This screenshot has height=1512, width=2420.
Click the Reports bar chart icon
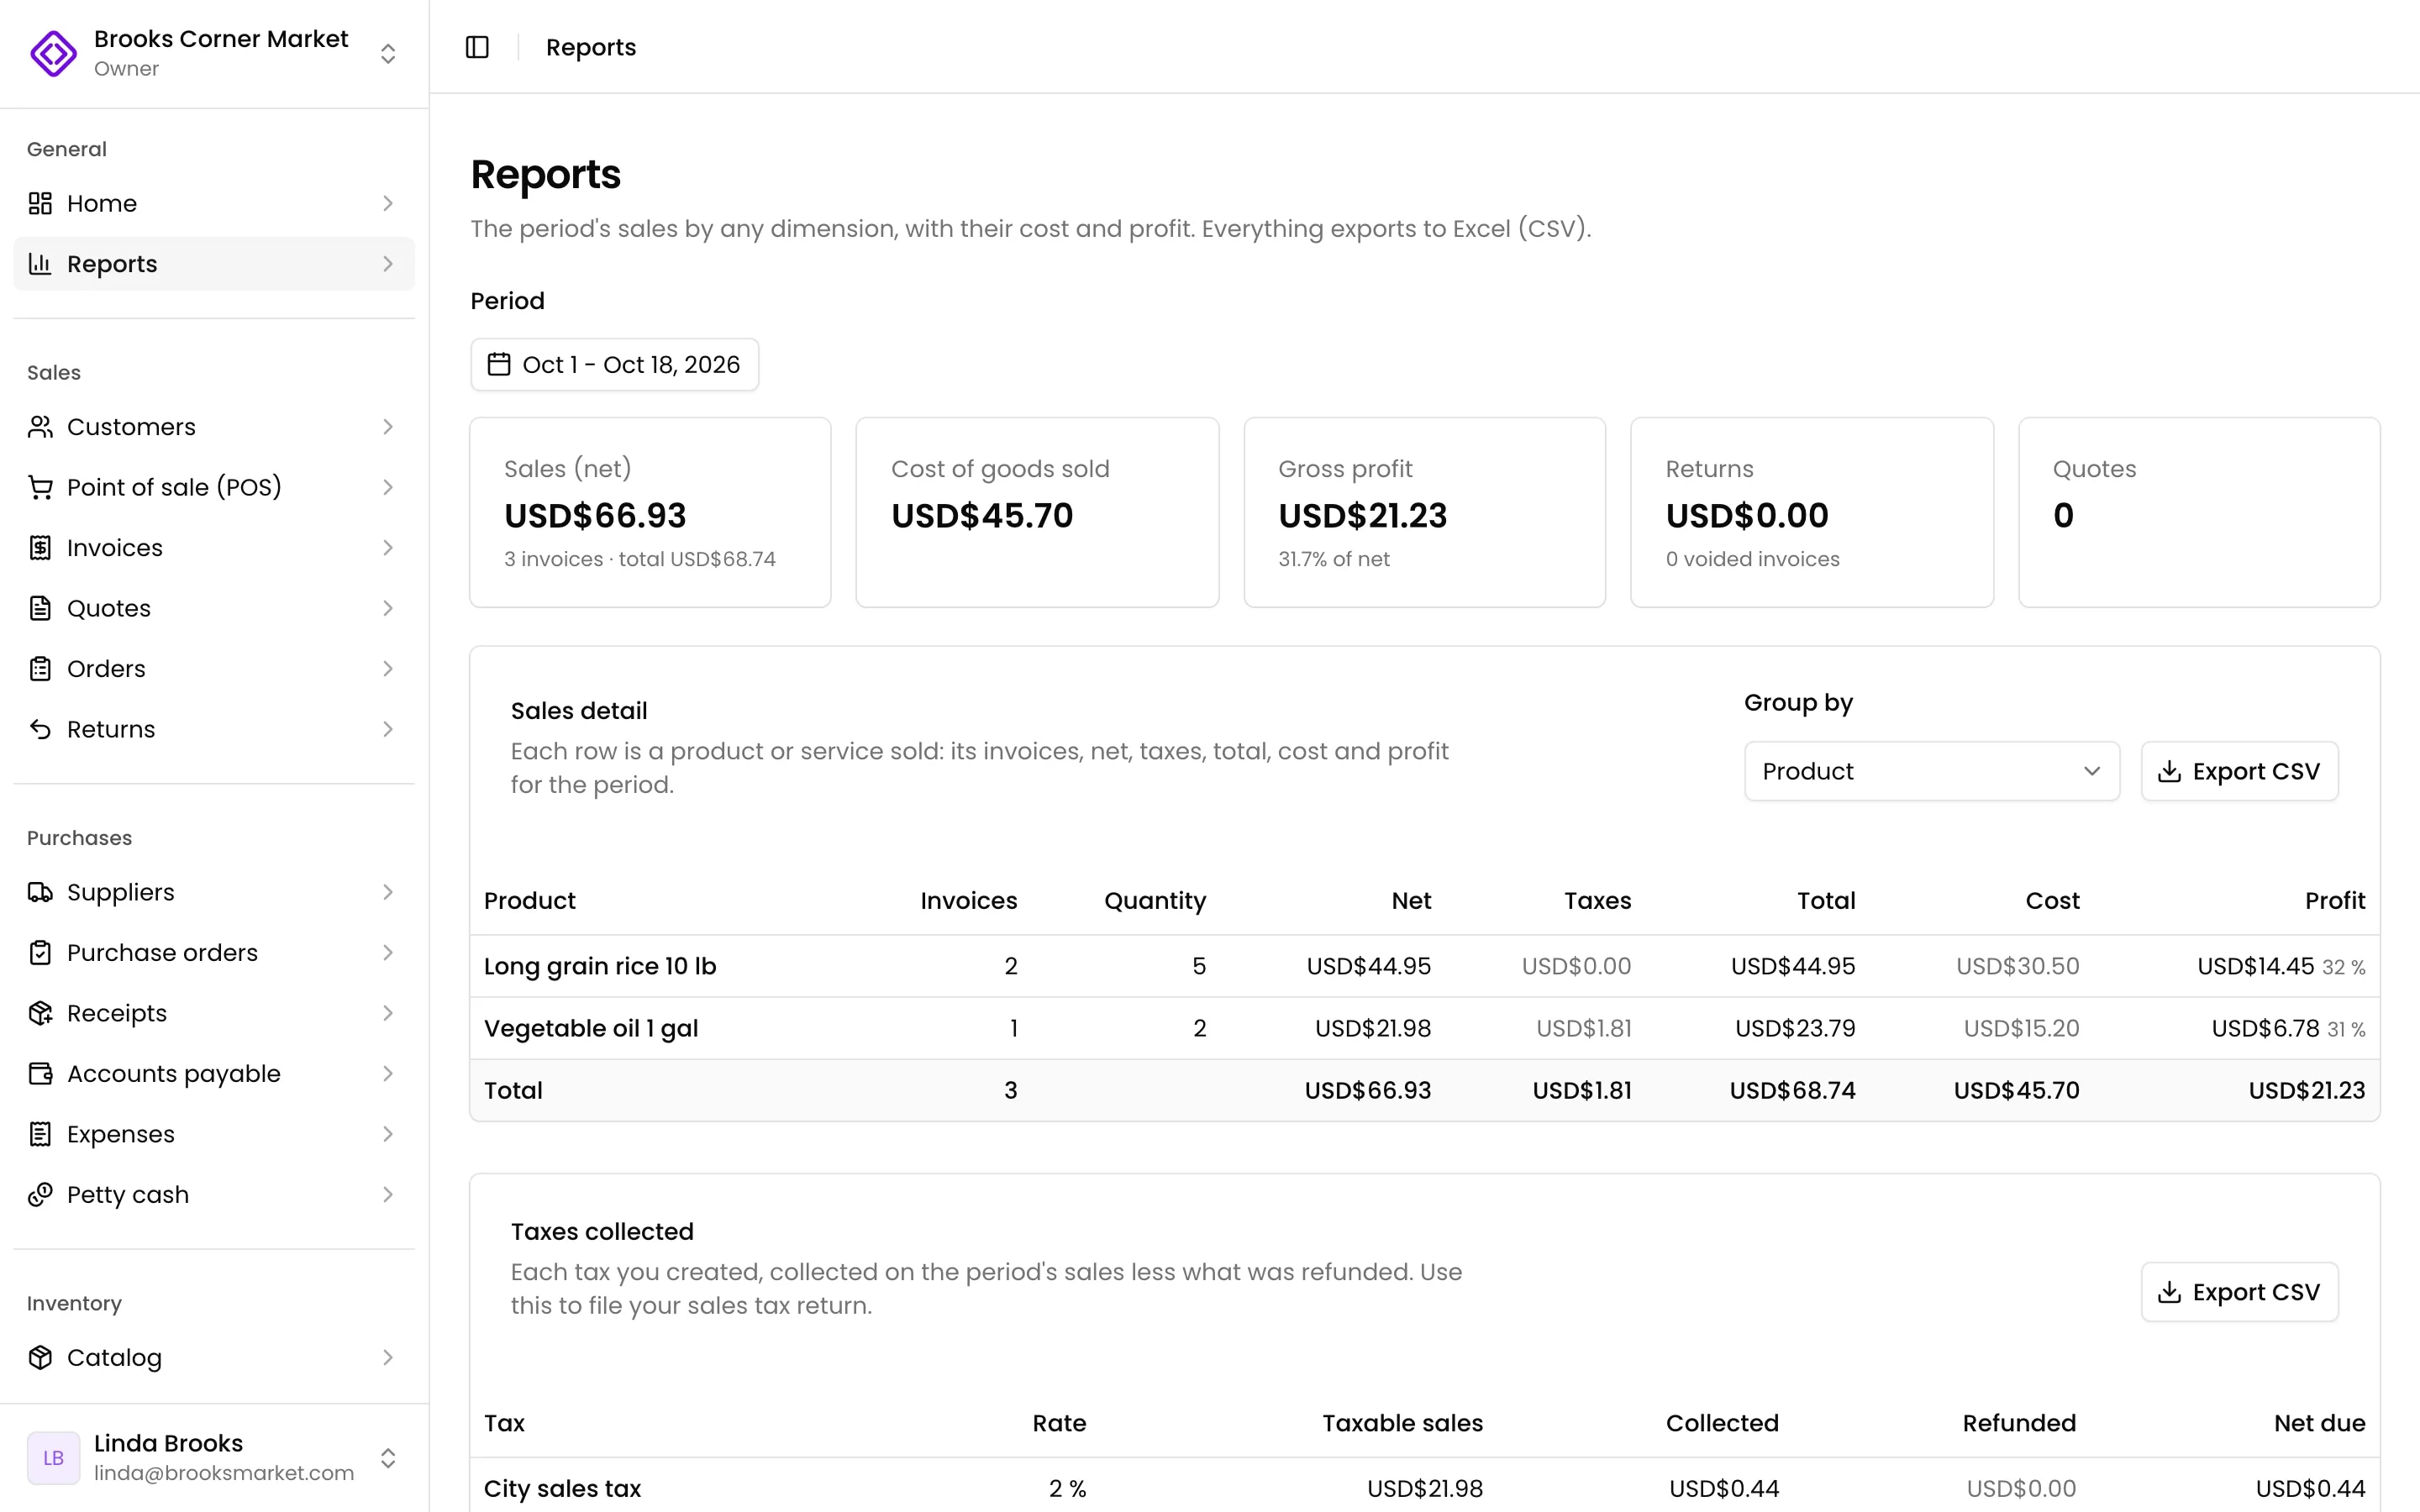40,264
